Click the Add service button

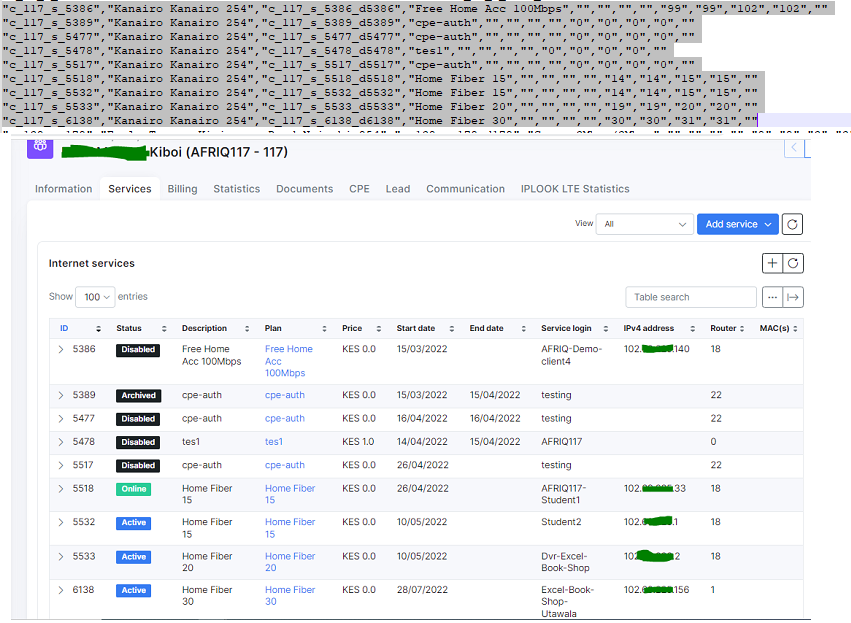pyautogui.click(x=731, y=224)
